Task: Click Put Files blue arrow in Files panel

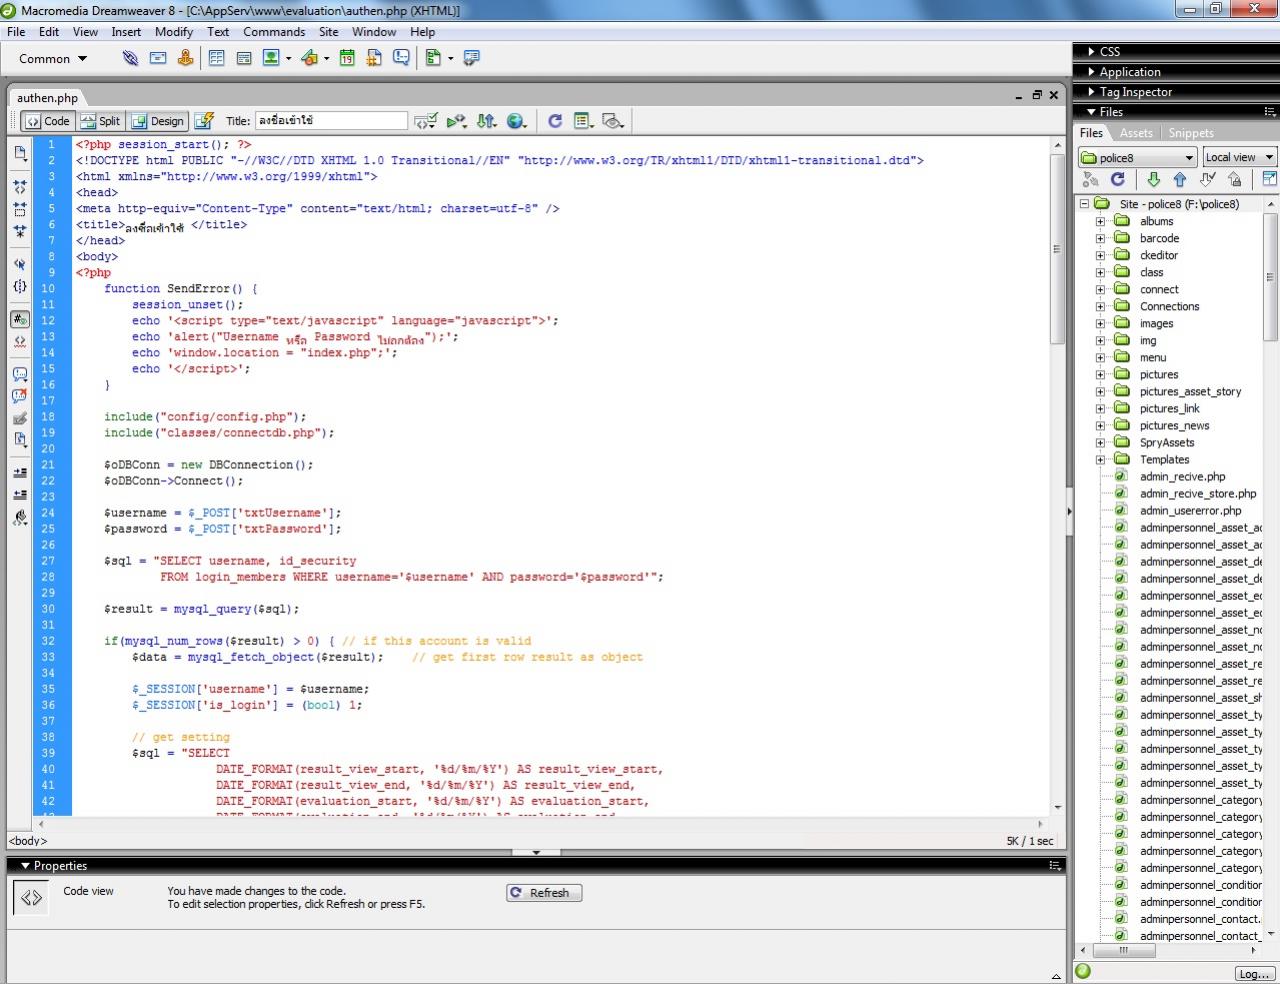Action: point(1180,179)
